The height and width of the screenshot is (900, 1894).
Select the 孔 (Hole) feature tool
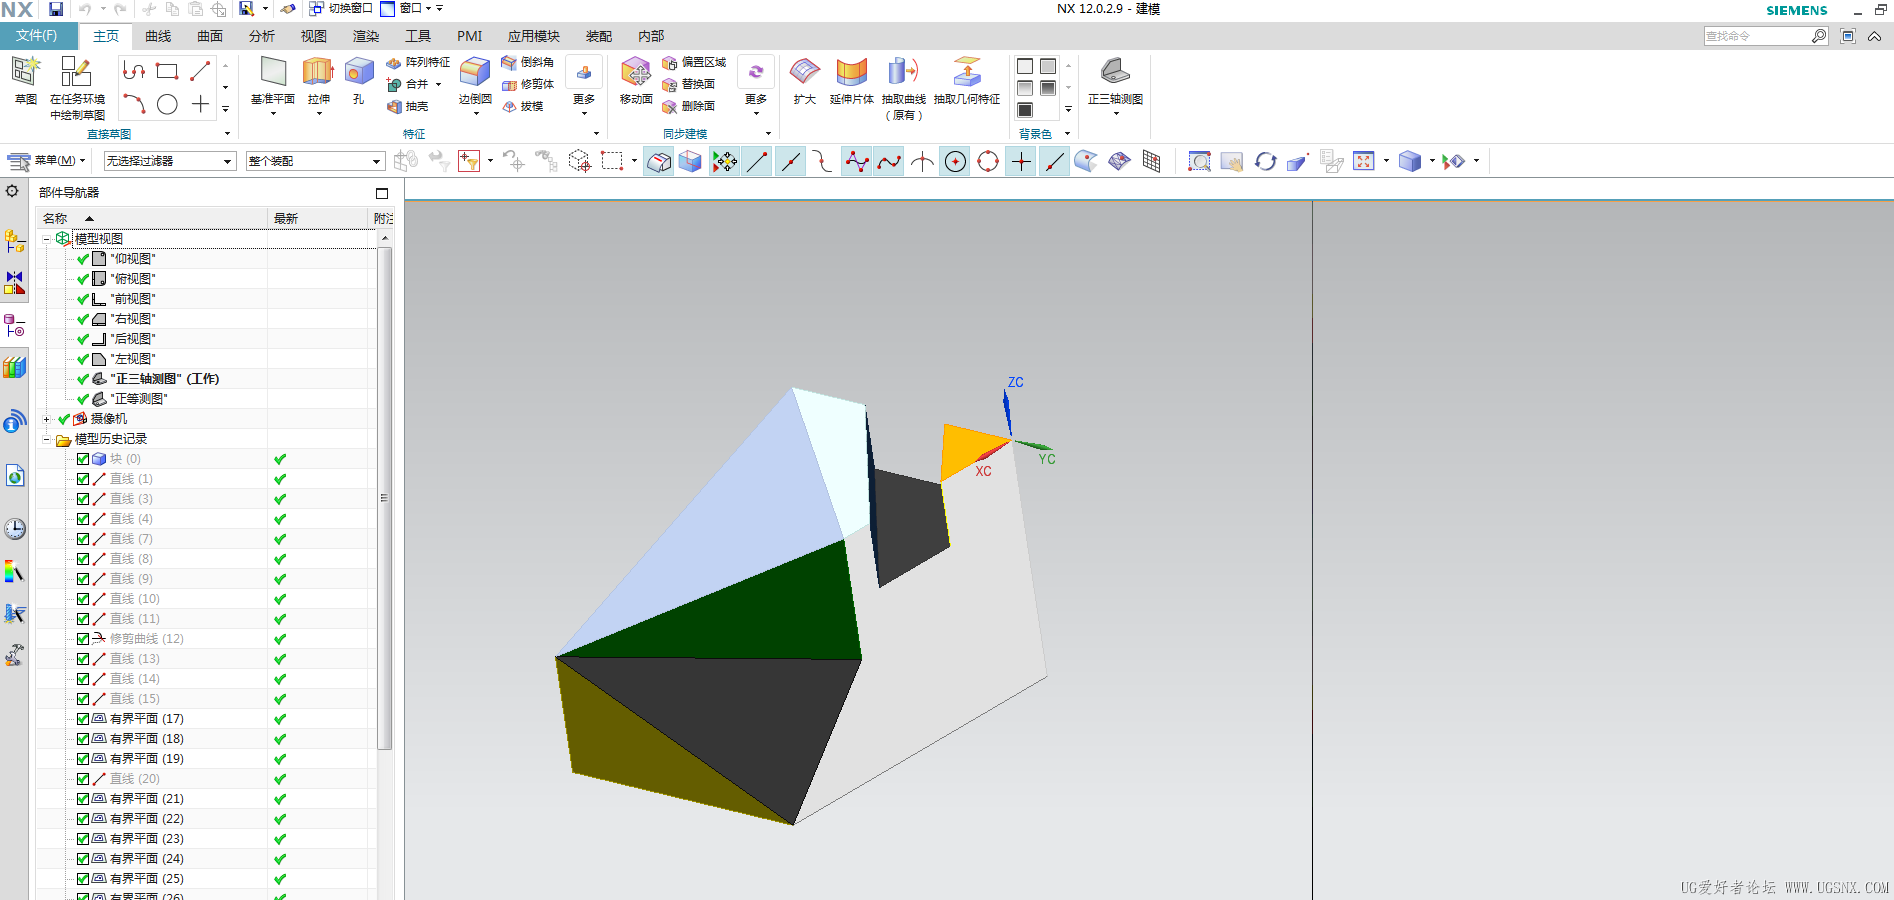coord(358,72)
